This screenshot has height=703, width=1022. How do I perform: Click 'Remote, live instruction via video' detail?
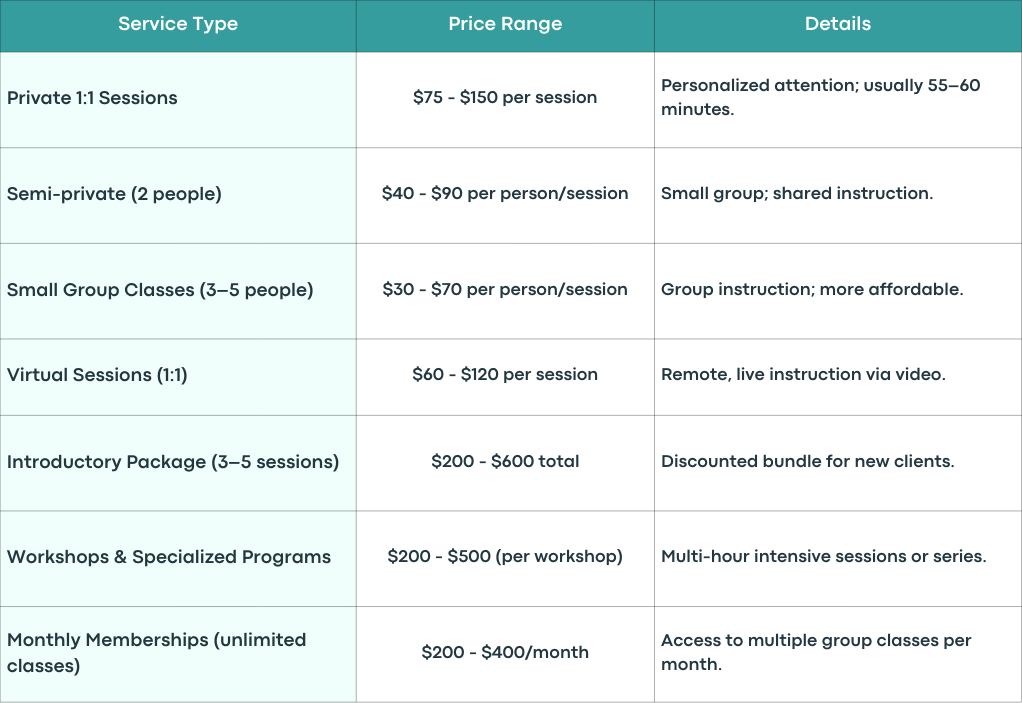[x=803, y=375]
